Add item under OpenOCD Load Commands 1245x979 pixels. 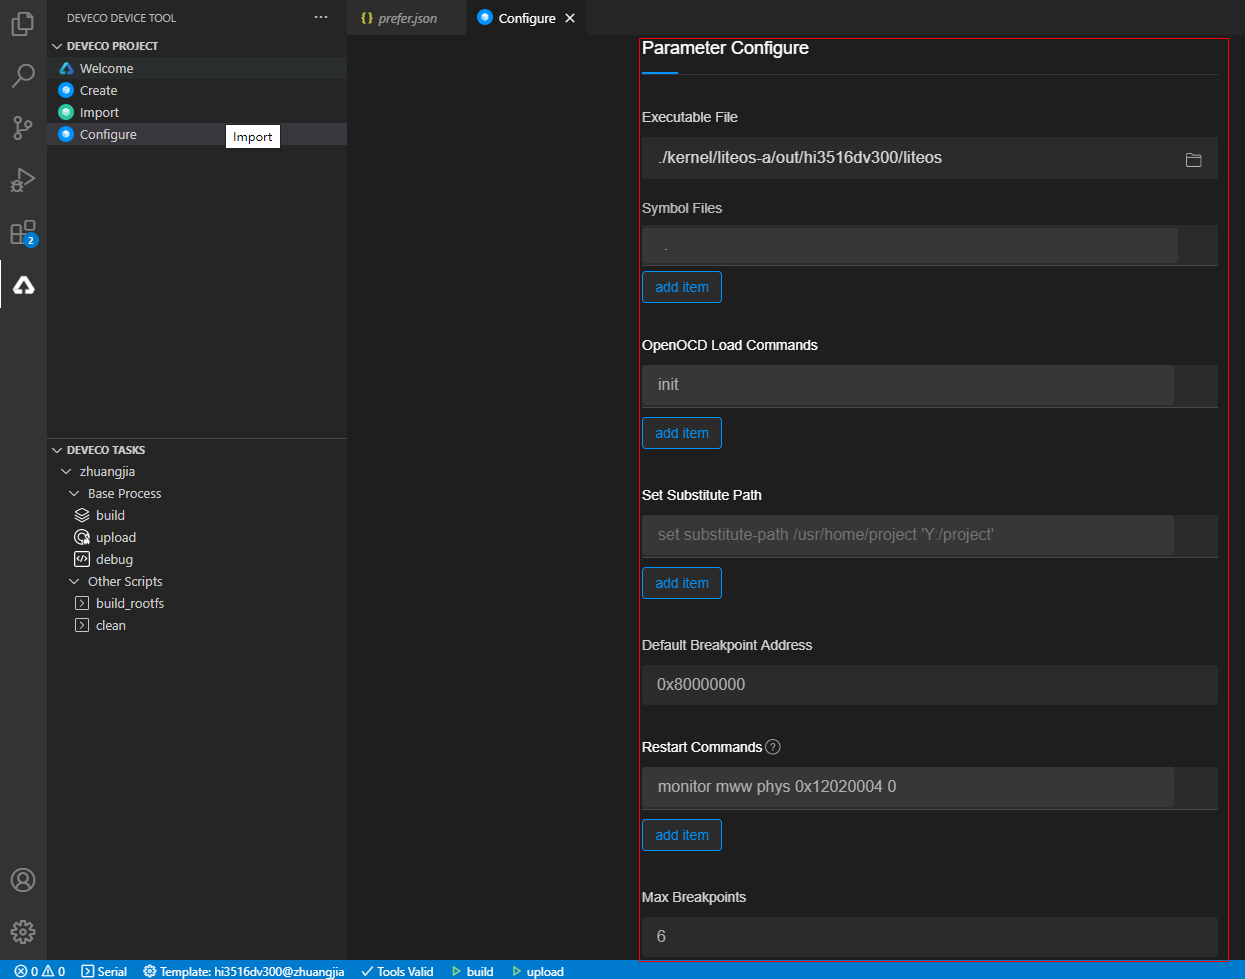tap(682, 433)
